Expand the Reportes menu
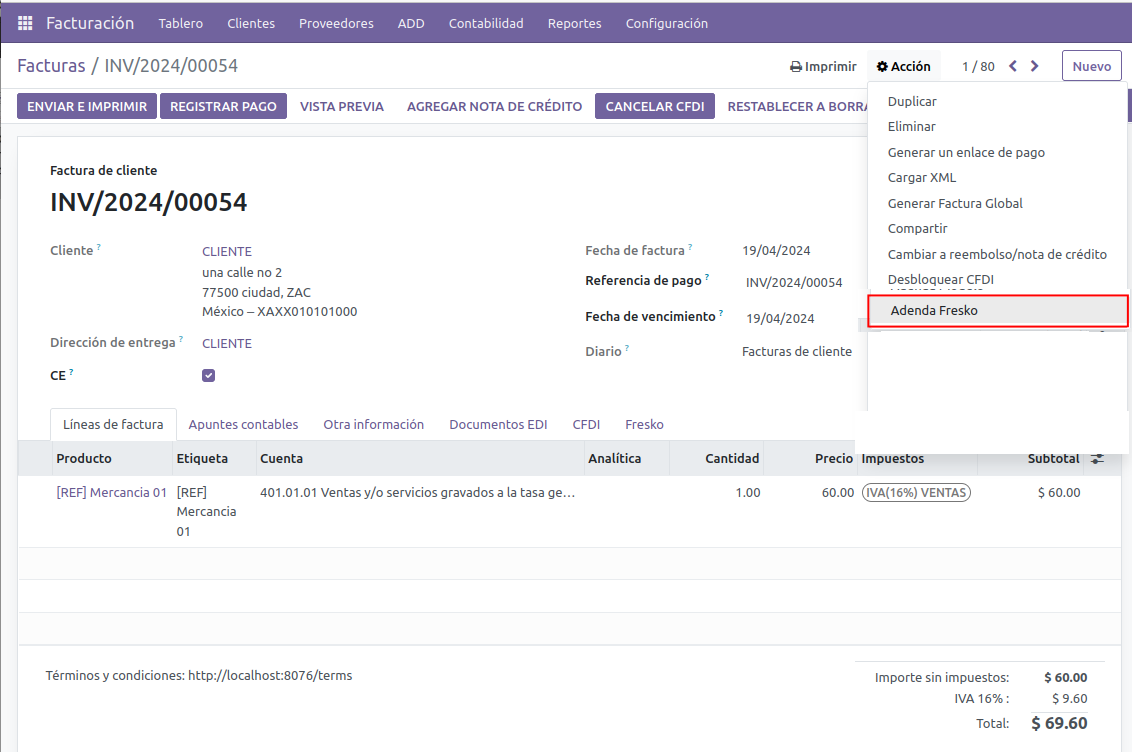Image resolution: width=1132 pixels, height=752 pixels. pos(574,23)
